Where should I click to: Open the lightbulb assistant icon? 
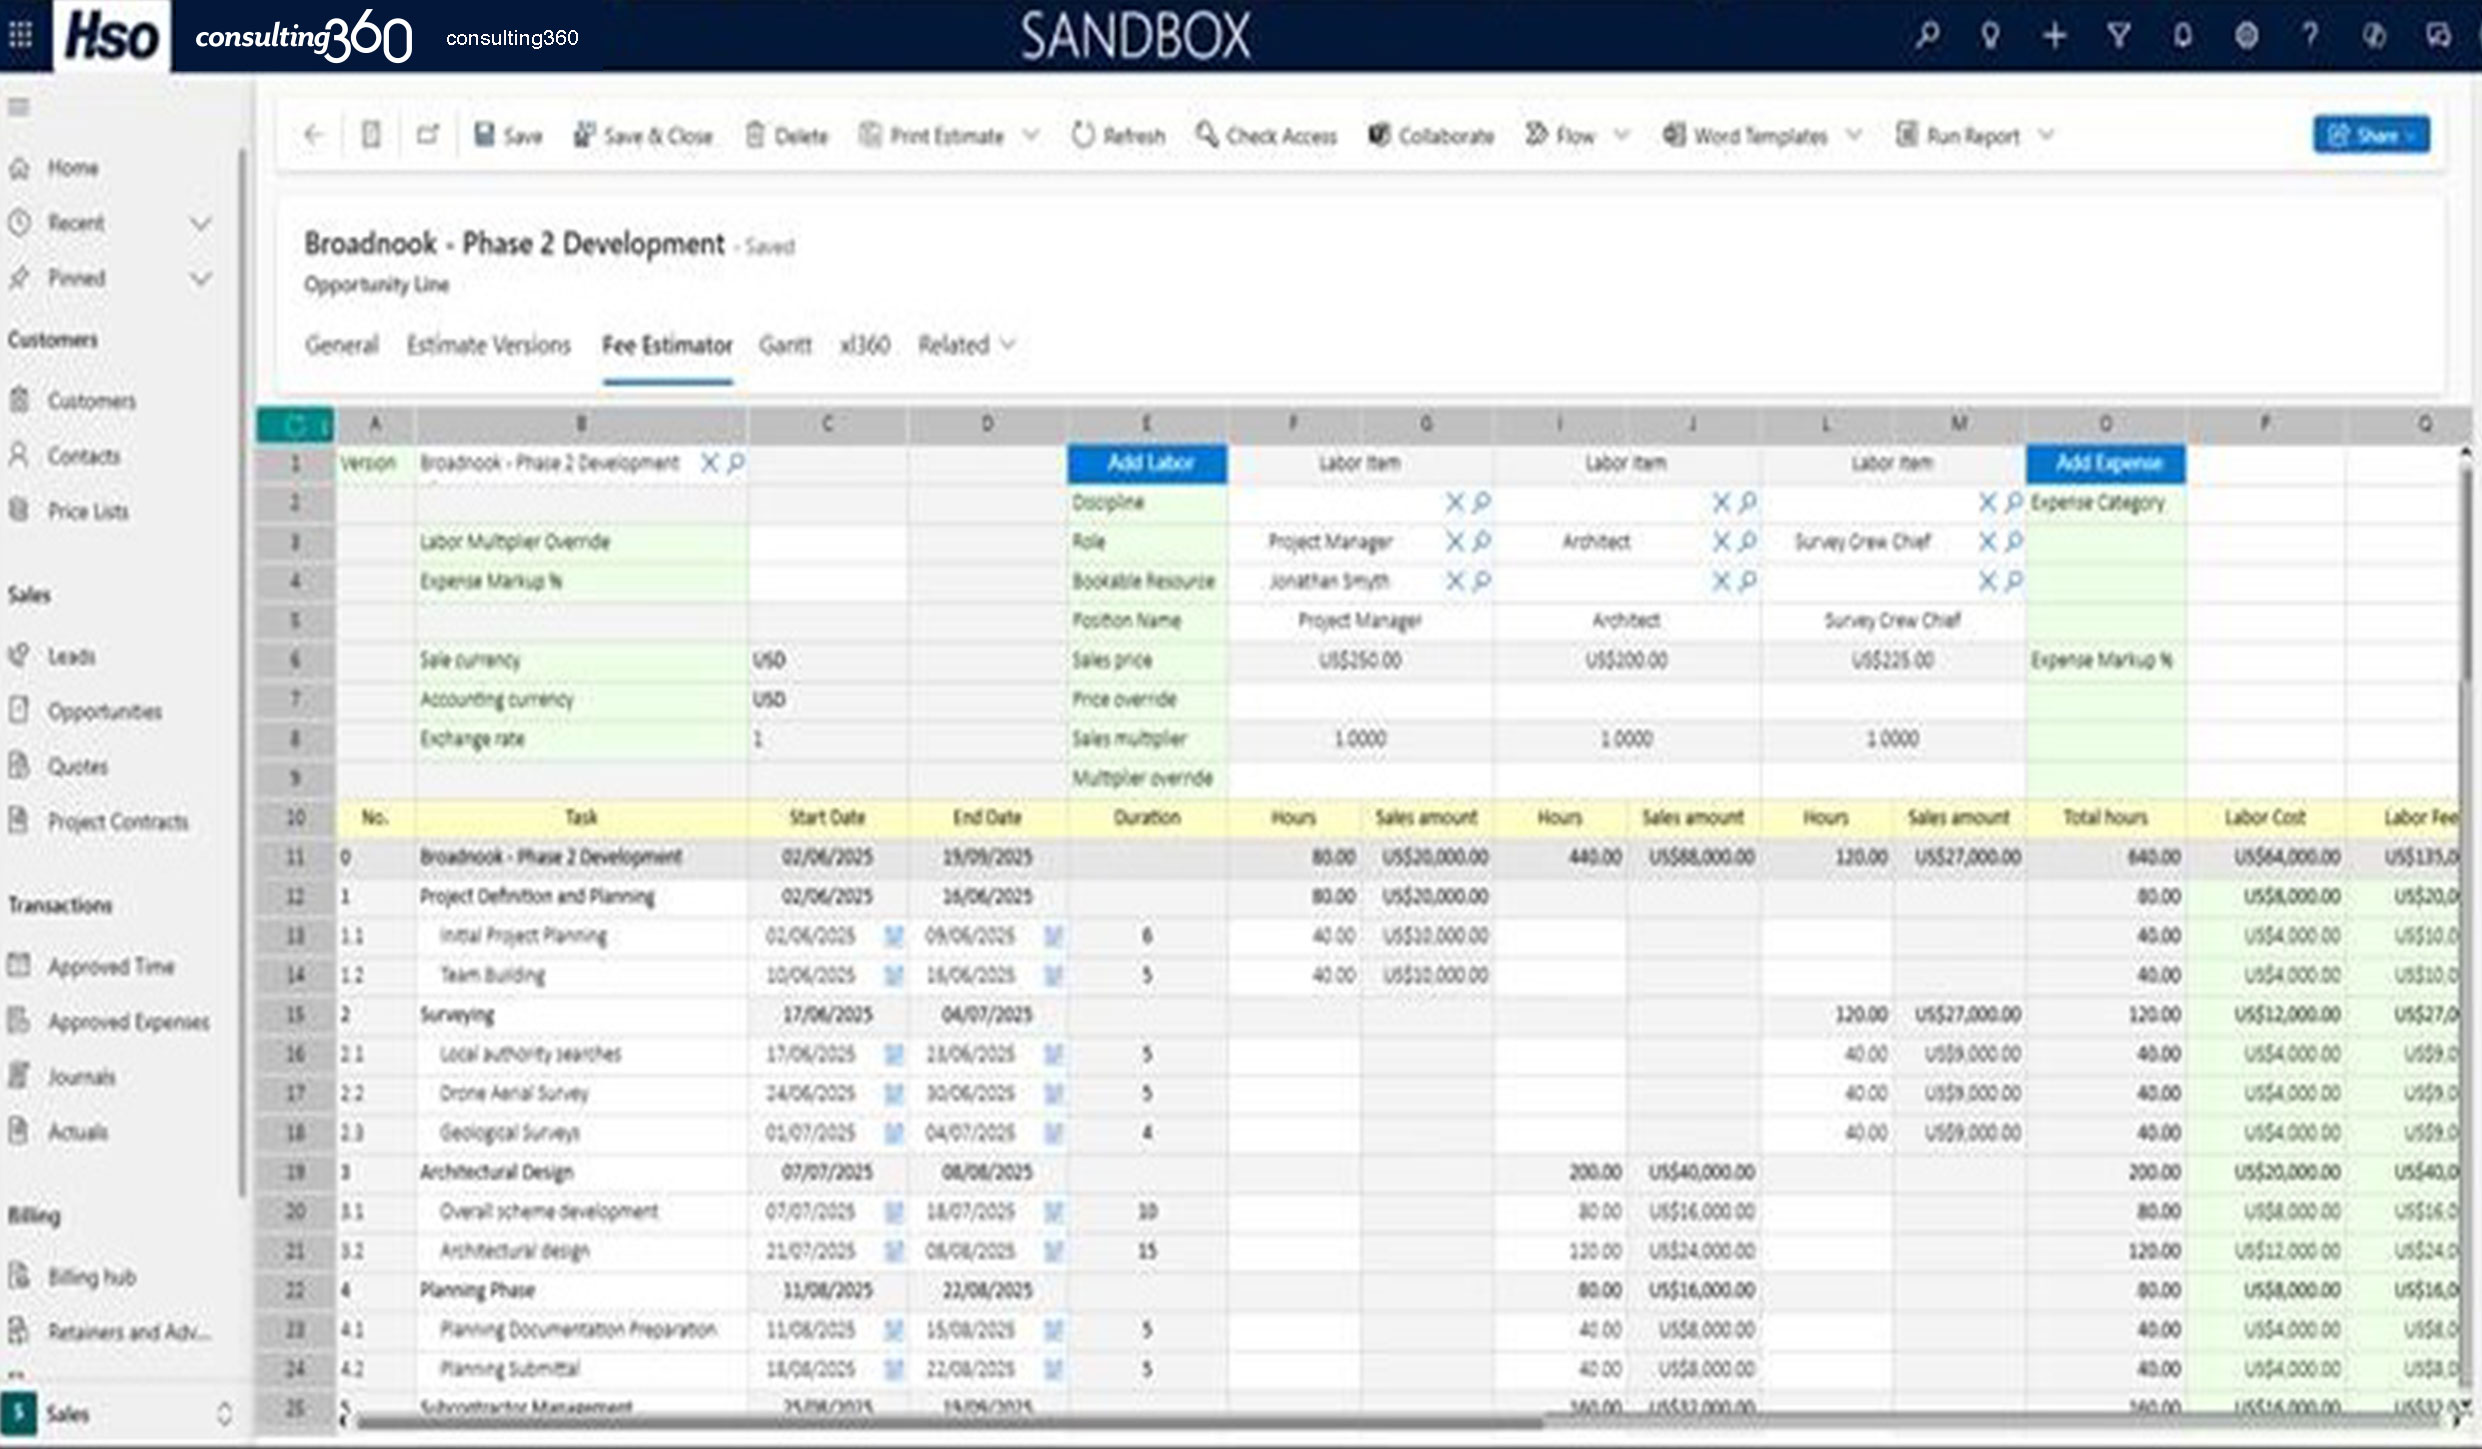pyautogui.click(x=1990, y=36)
